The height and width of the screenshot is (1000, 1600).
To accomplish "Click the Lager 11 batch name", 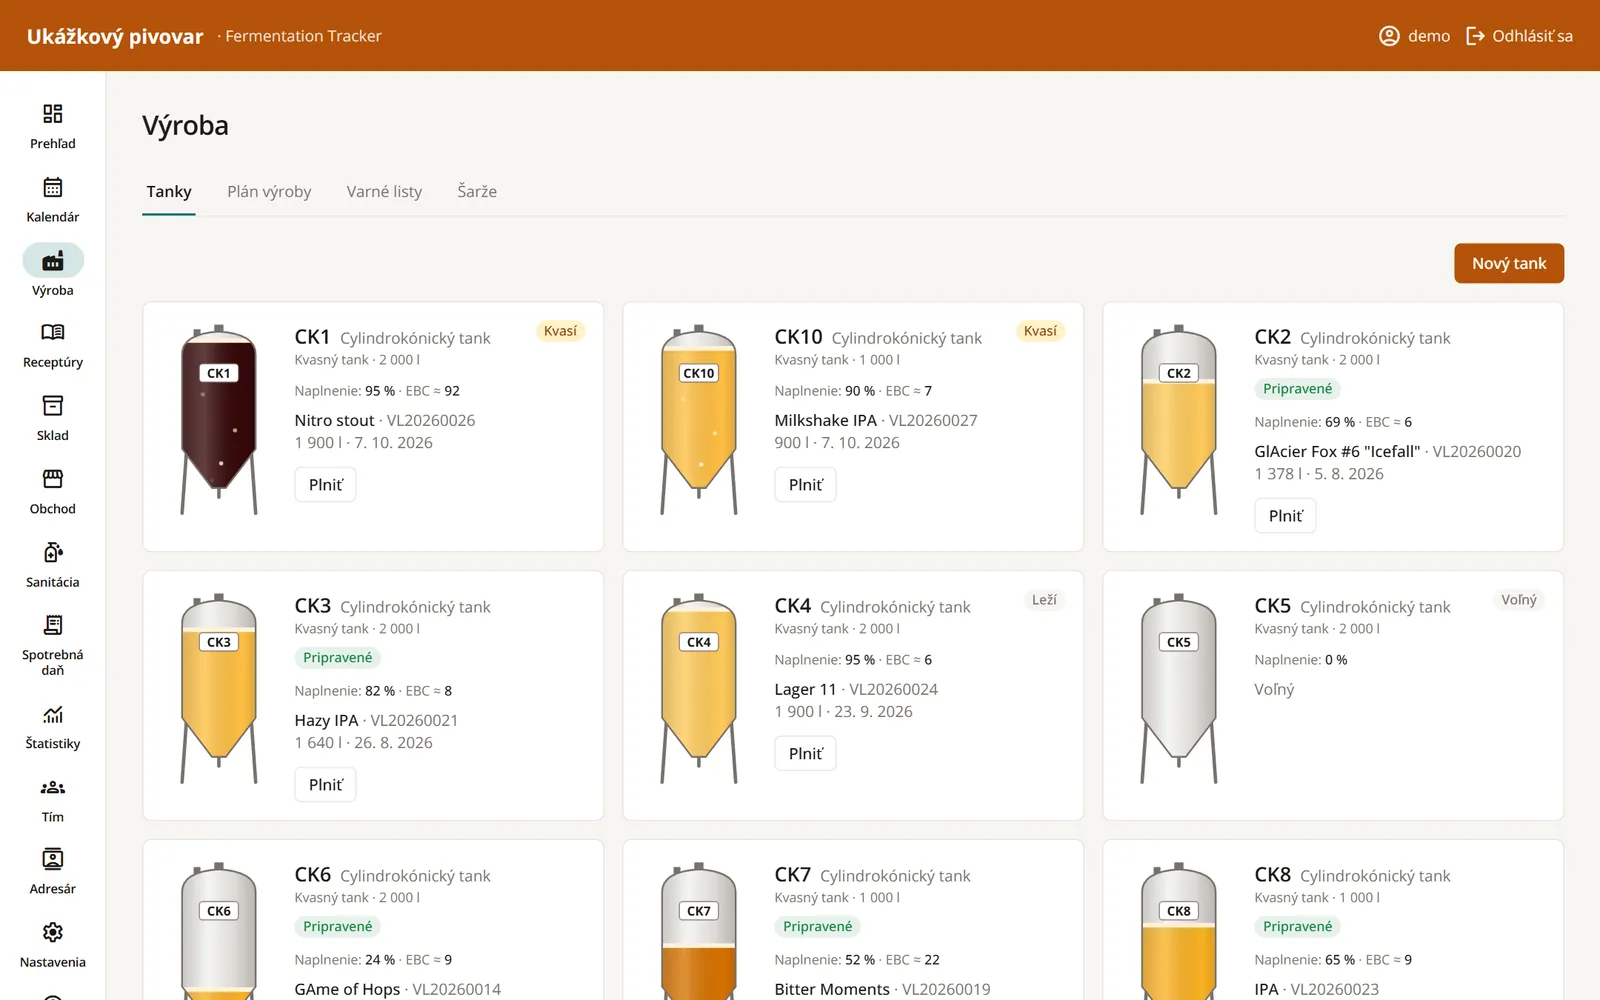I will tap(805, 690).
